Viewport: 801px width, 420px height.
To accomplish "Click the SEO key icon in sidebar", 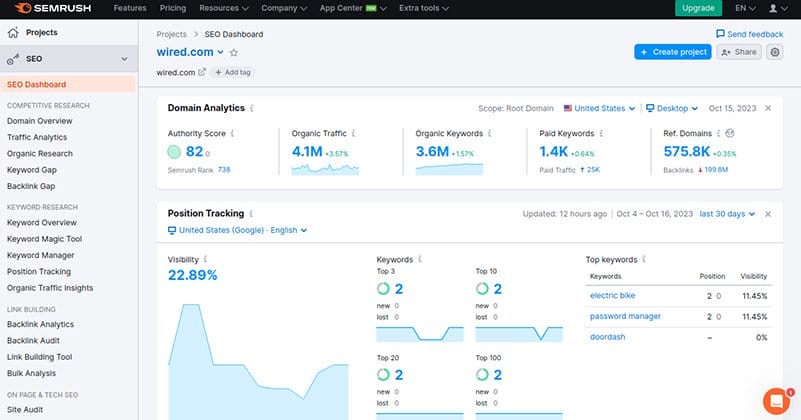I will (13, 59).
